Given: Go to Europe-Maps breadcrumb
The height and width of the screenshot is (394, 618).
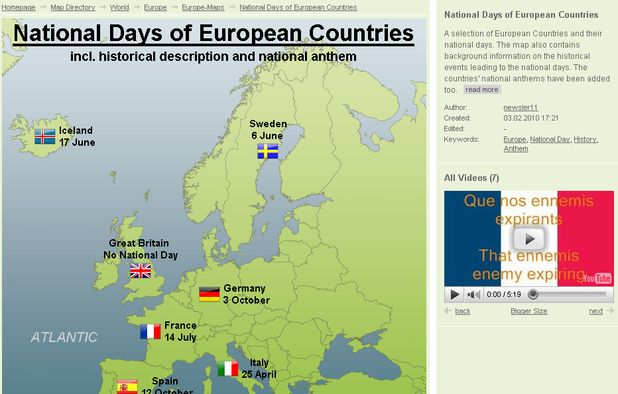Looking at the screenshot, I should pos(203,7).
